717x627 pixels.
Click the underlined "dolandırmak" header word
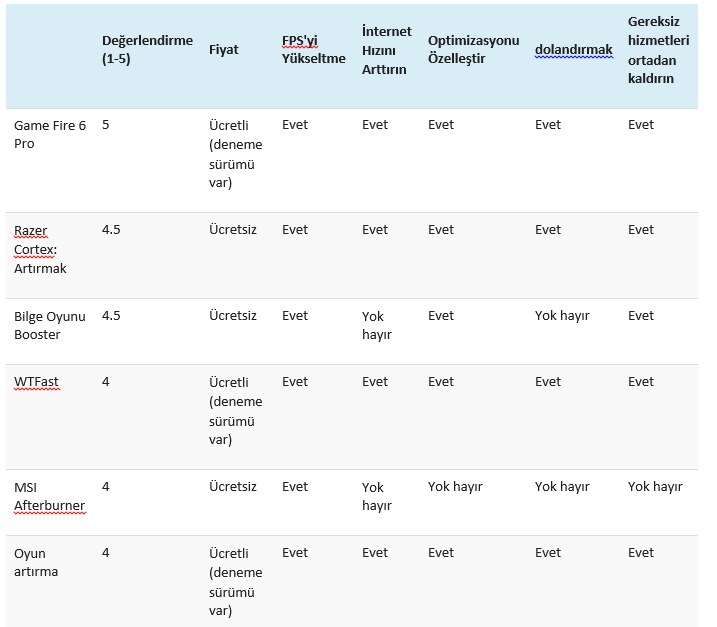(x=573, y=50)
